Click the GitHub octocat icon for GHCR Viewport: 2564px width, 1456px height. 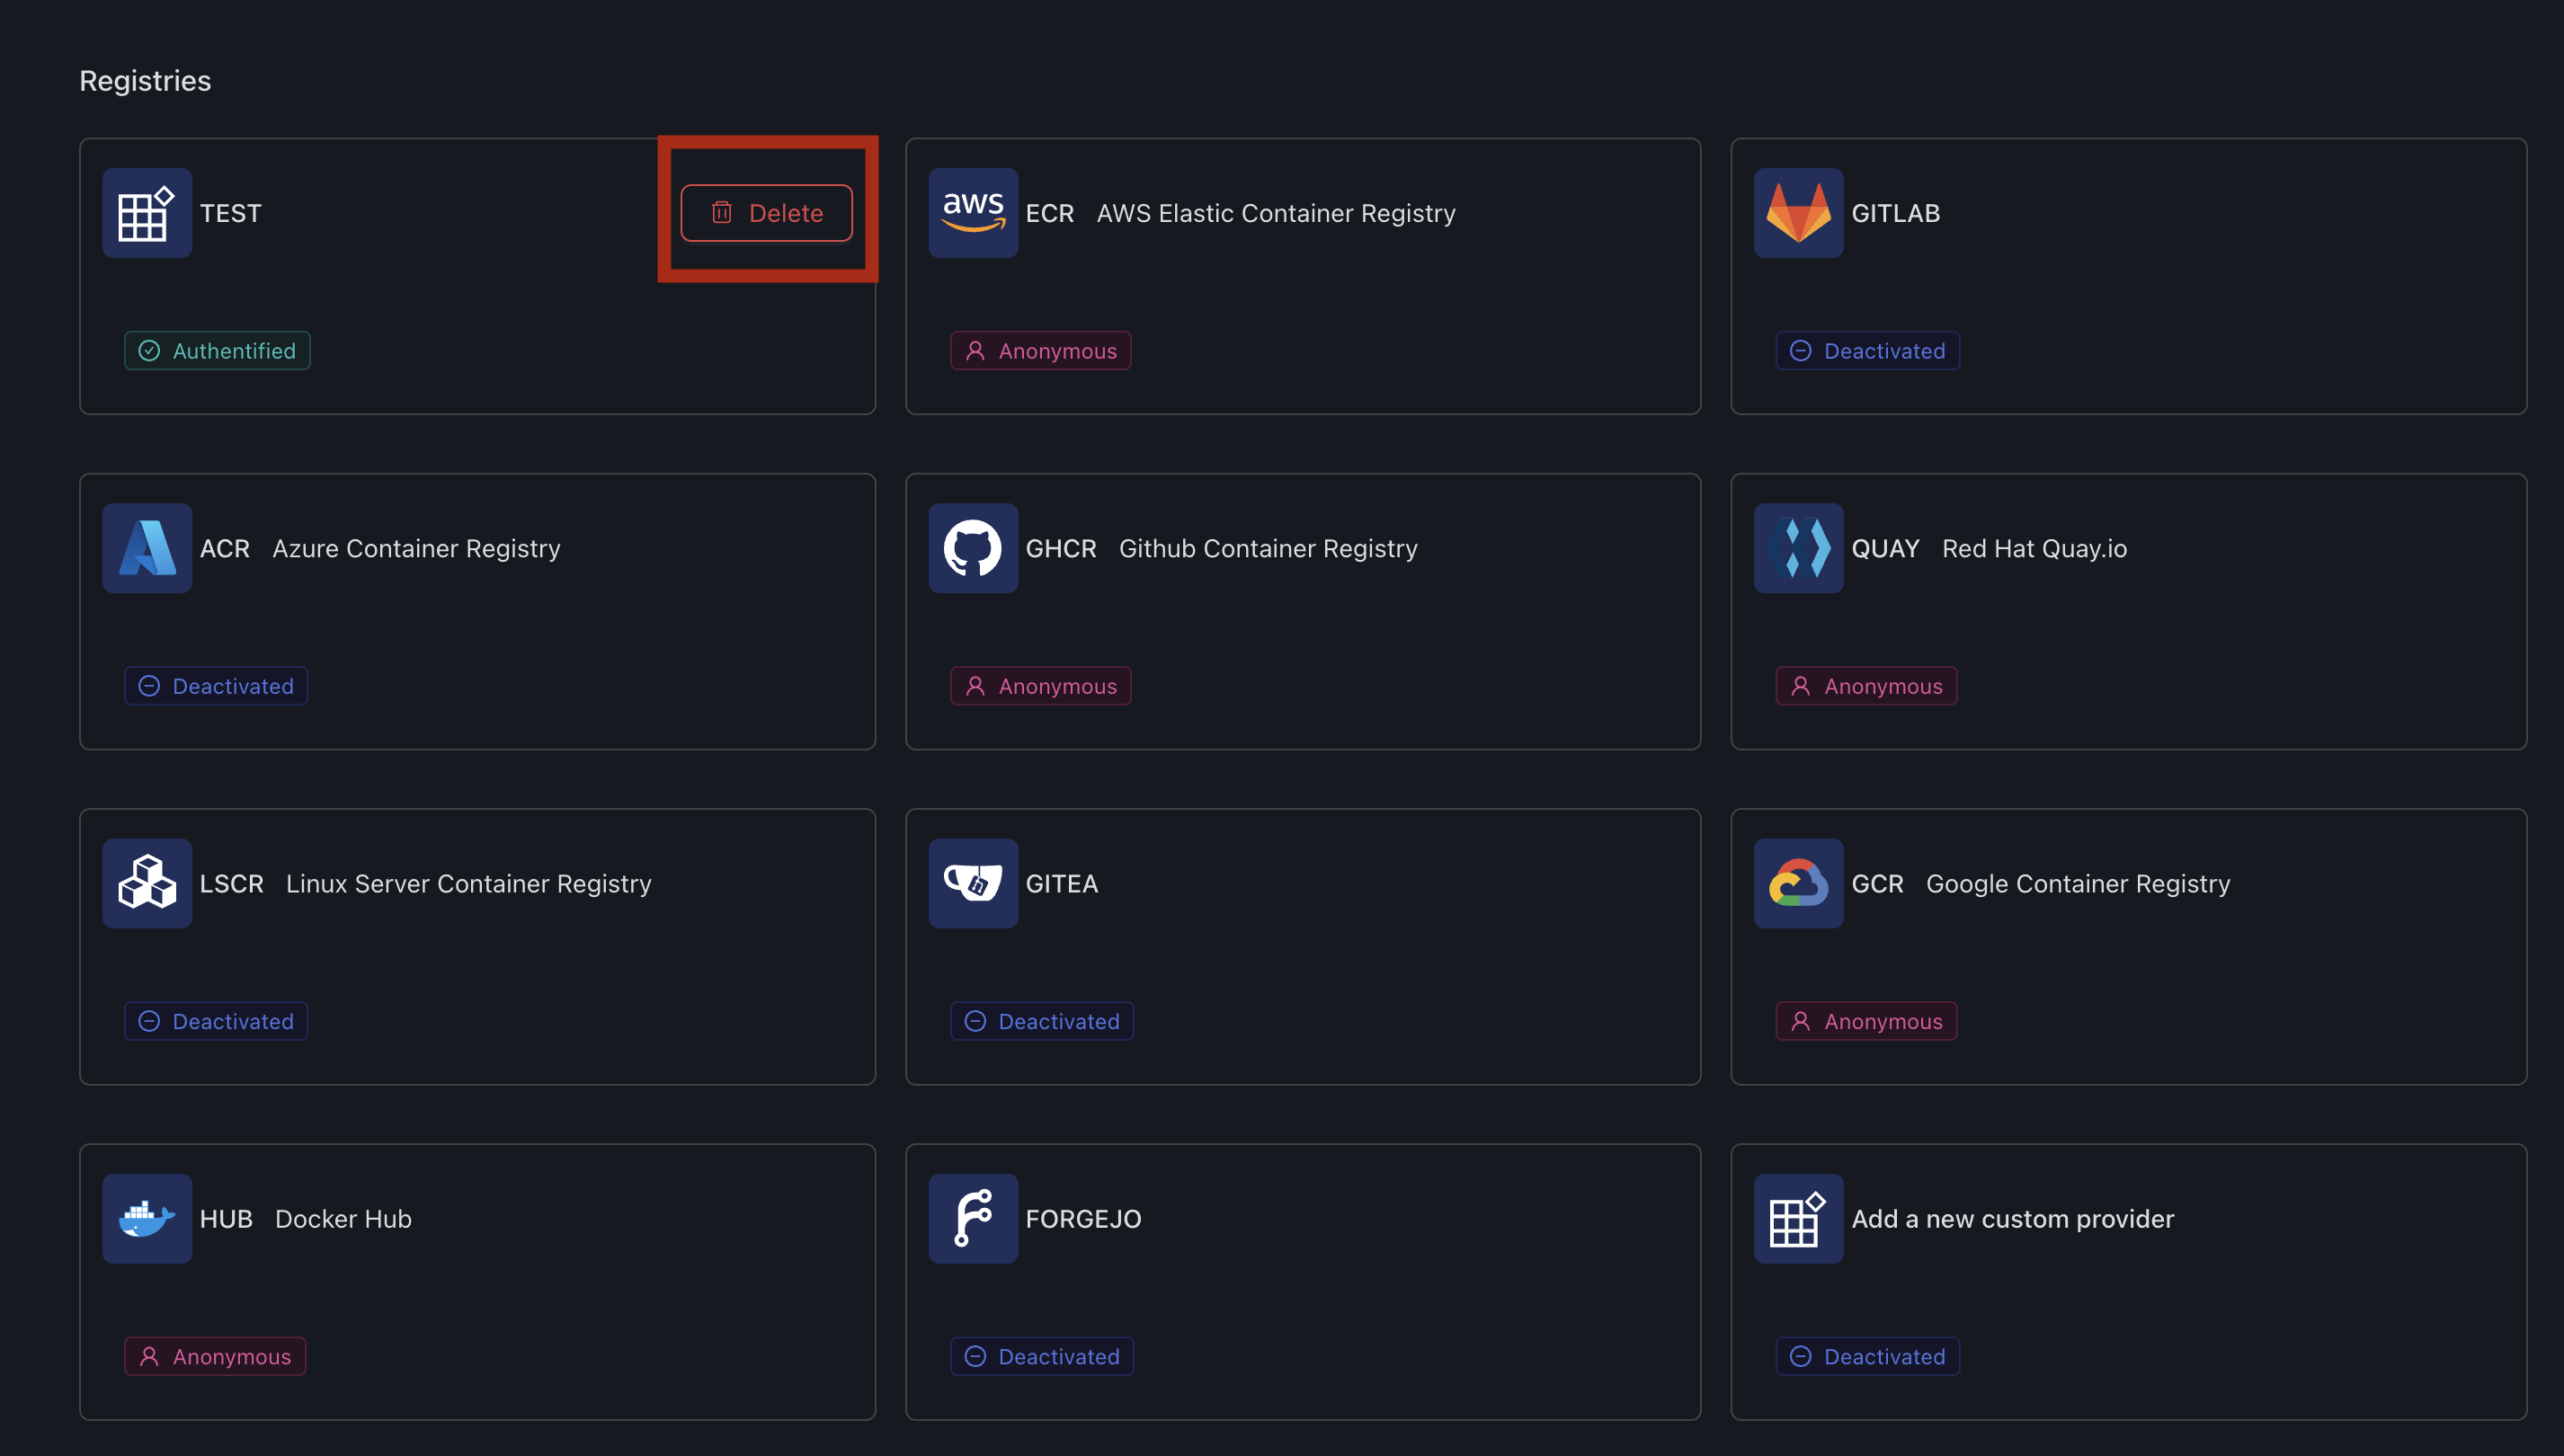point(973,548)
